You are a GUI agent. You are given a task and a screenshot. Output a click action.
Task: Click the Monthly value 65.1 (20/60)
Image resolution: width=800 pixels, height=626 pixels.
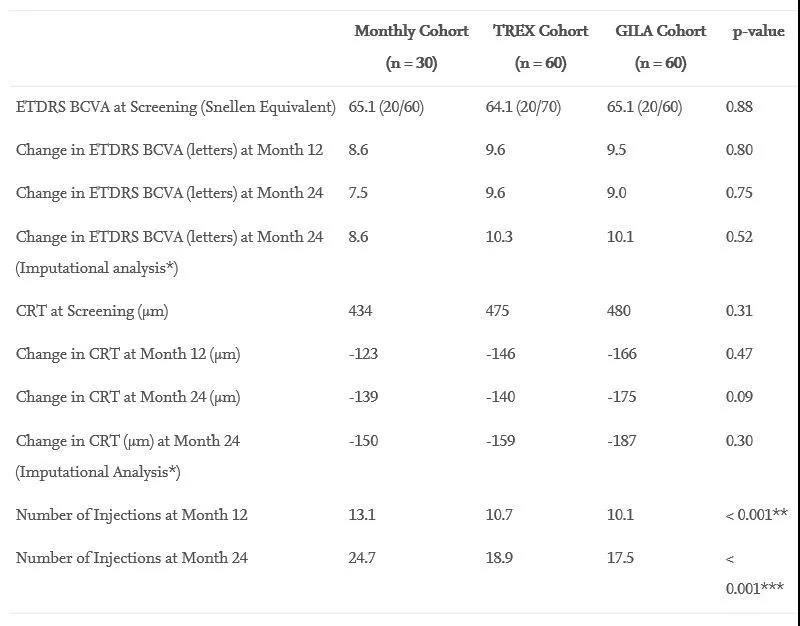point(386,107)
